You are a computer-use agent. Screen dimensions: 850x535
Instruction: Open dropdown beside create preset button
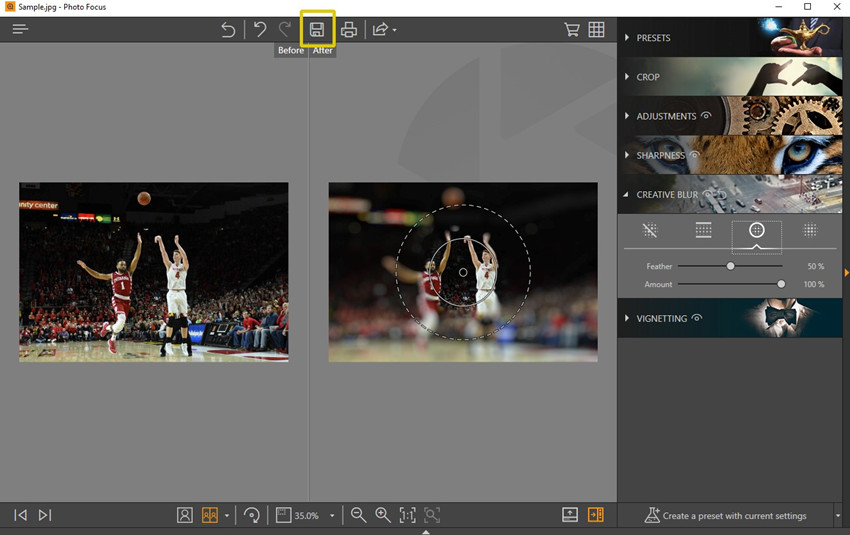click(x=838, y=515)
